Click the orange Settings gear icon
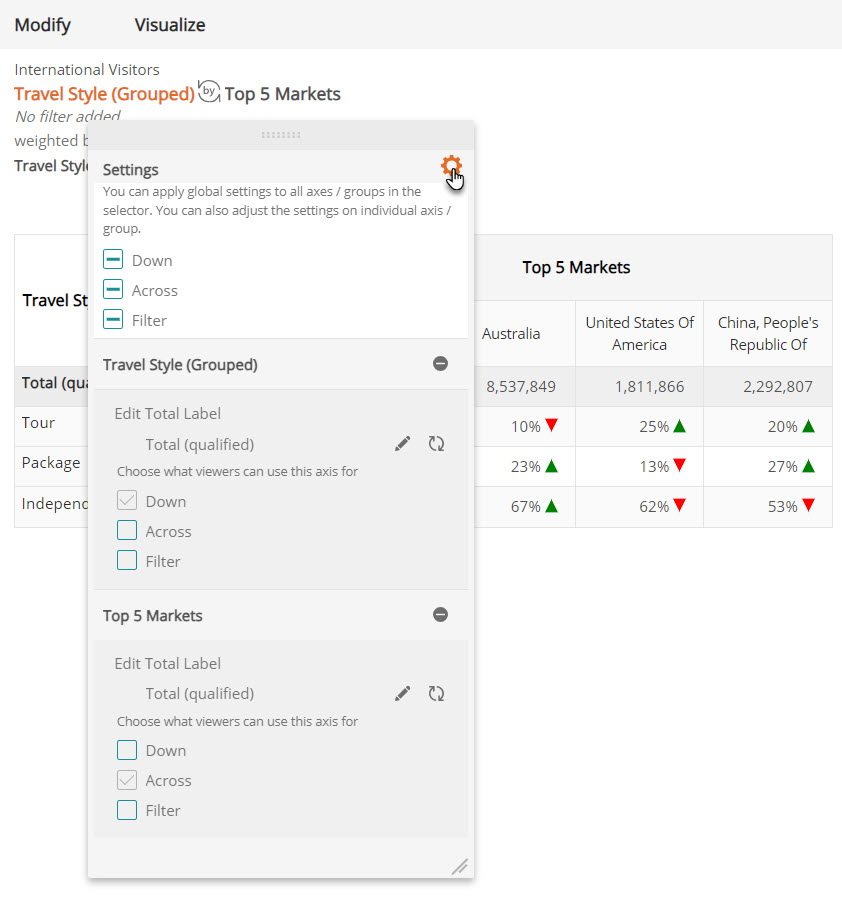The width and height of the screenshot is (842, 897). 451,165
